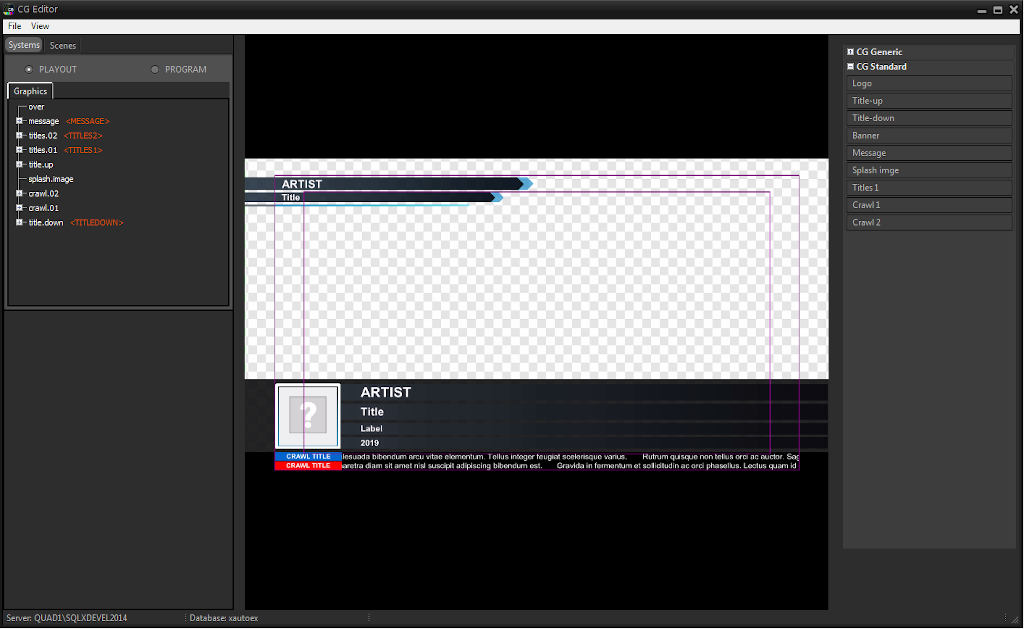Image resolution: width=1024 pixels, height=629 pixels.
Task: Switch to the Scenes tab
Action: click(63, 45)
